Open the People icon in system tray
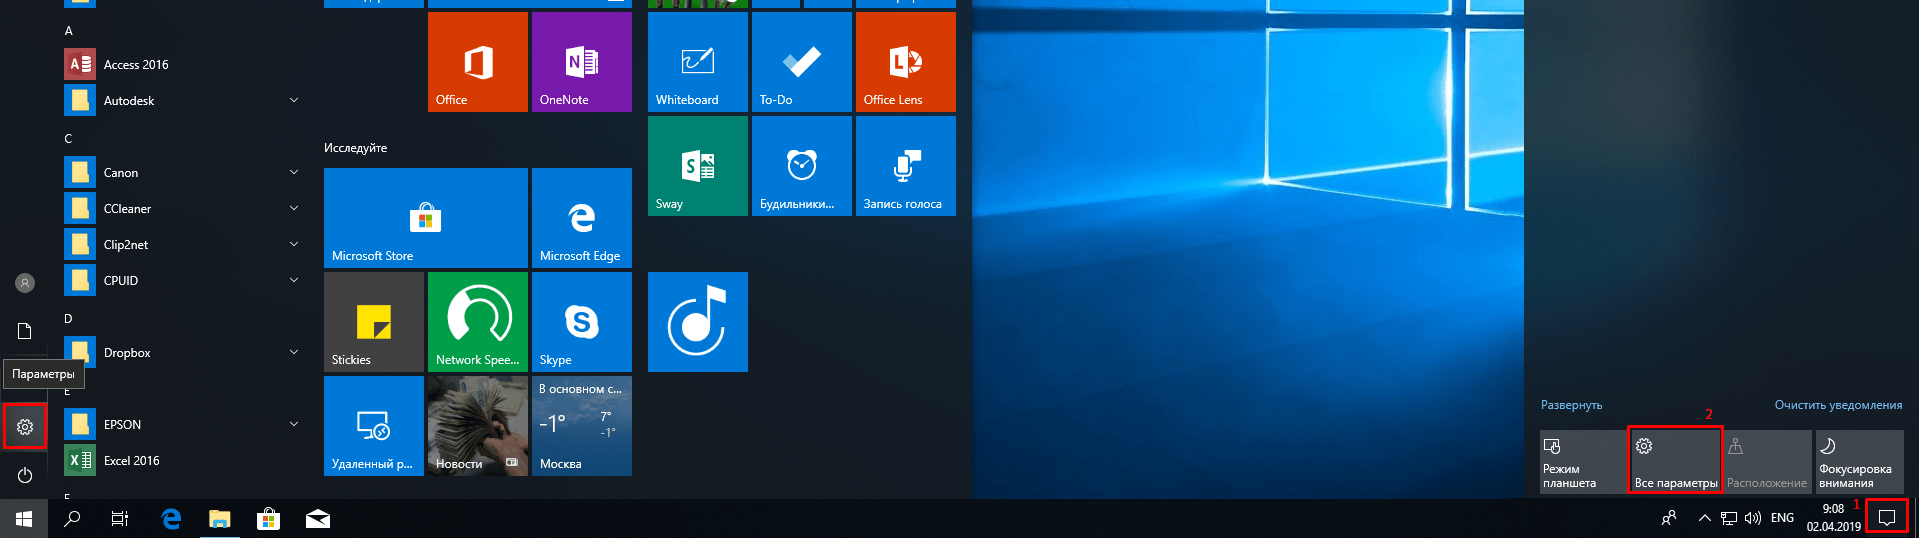Viewport: 1919px width, 538px height. pos(1669,518)
